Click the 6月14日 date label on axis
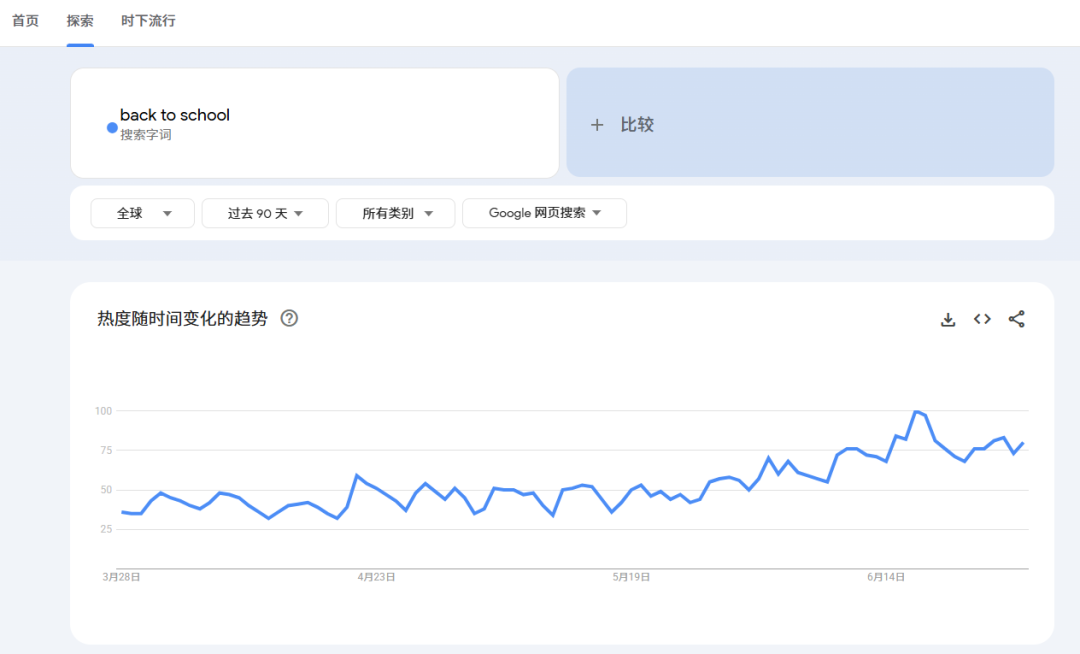The width and height of the screenshot is (1080, 654). click(x=886, y=577)
